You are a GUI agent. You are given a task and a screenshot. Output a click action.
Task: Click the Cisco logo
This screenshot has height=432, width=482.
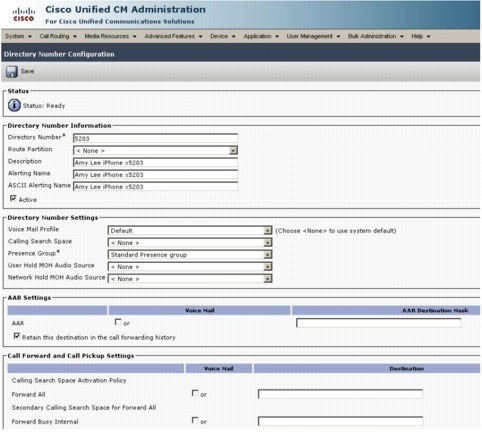[24, 15]
